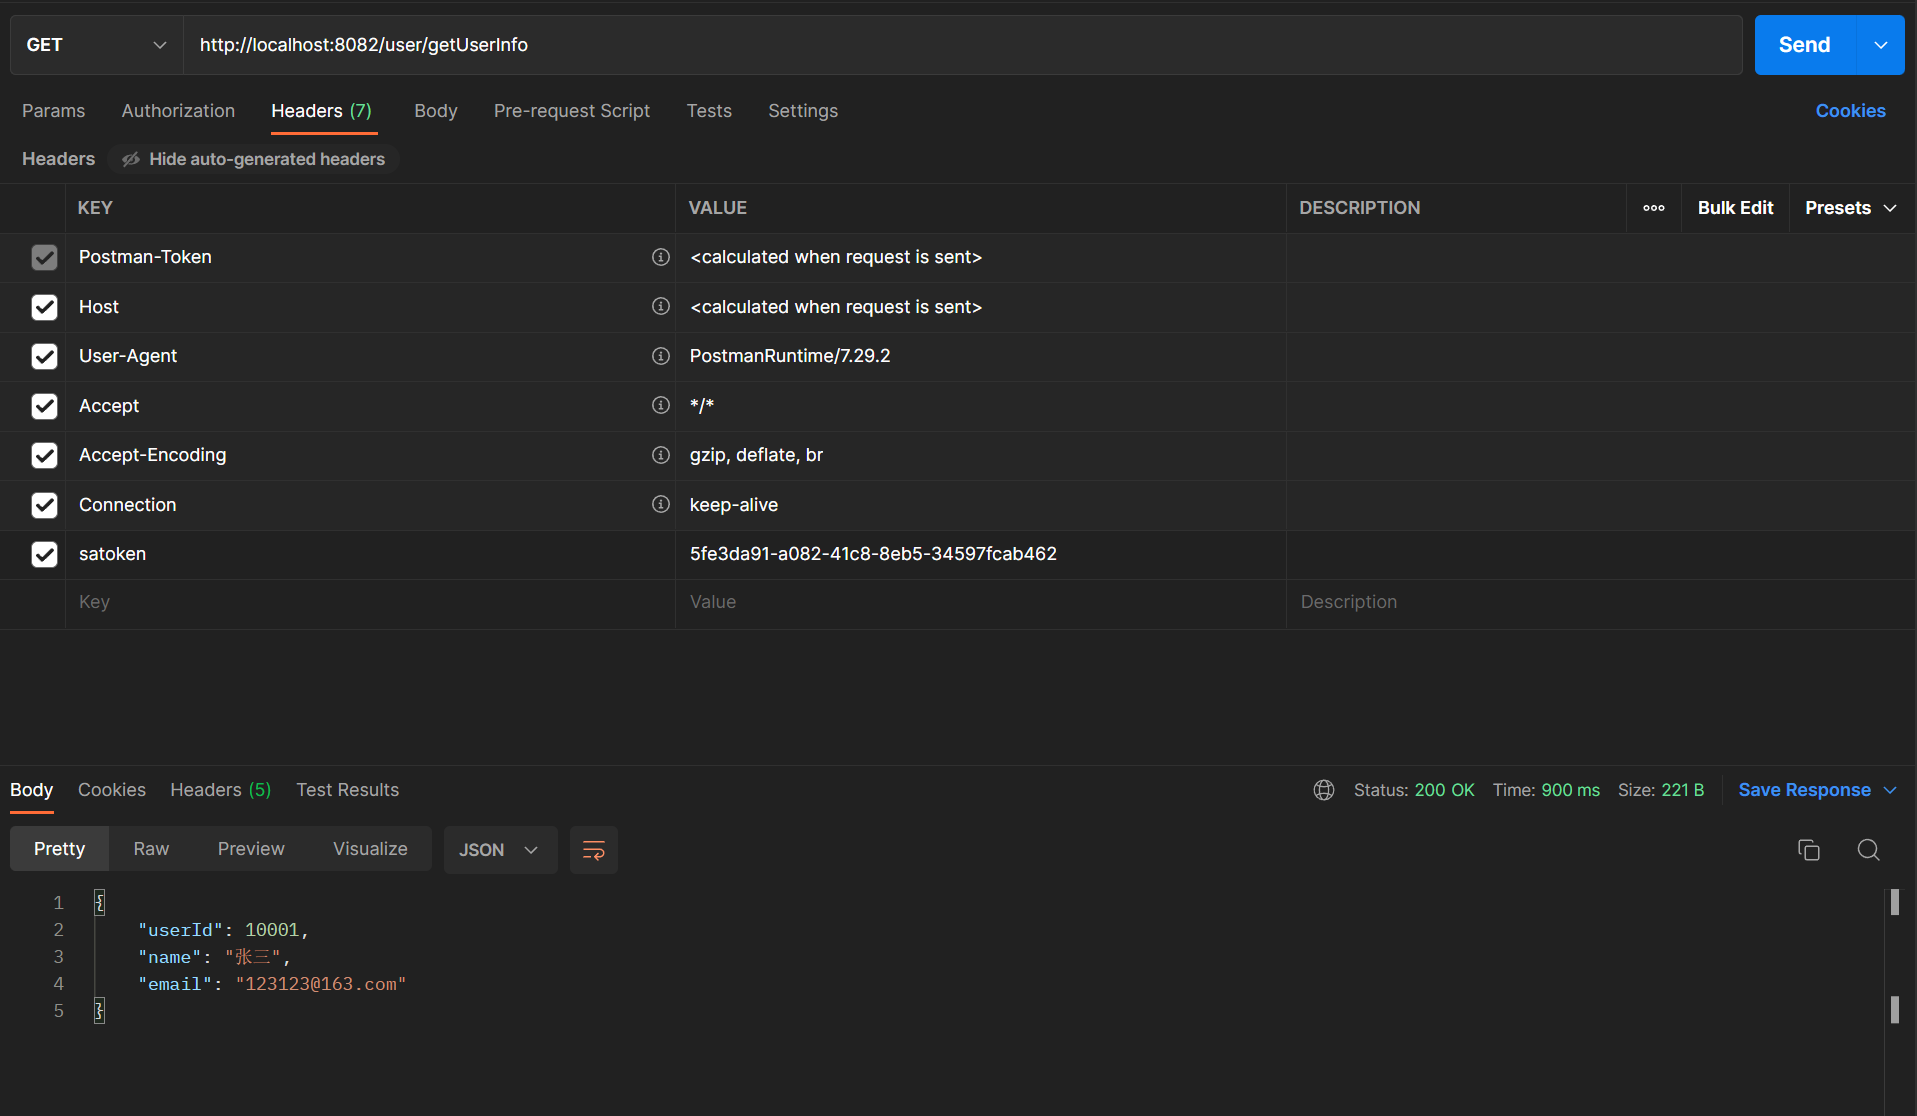
Task: Uncheck the Host header checkbox
Action: [x=44, y=307]
